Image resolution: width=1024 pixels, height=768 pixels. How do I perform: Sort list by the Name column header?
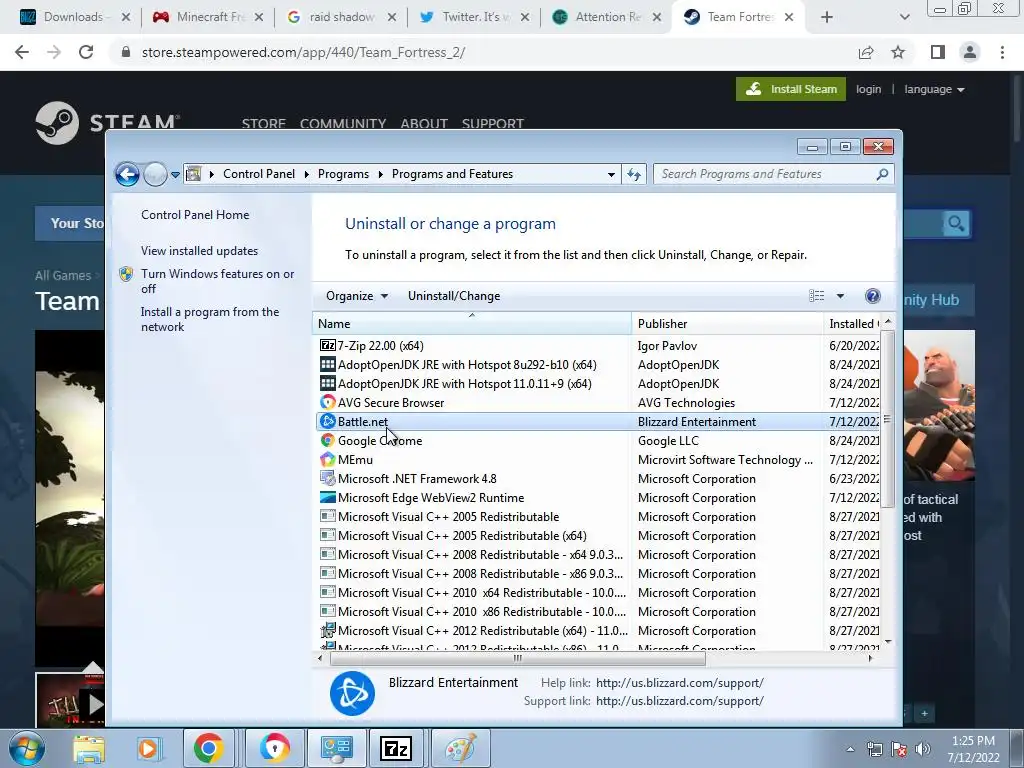click(472, 323)
